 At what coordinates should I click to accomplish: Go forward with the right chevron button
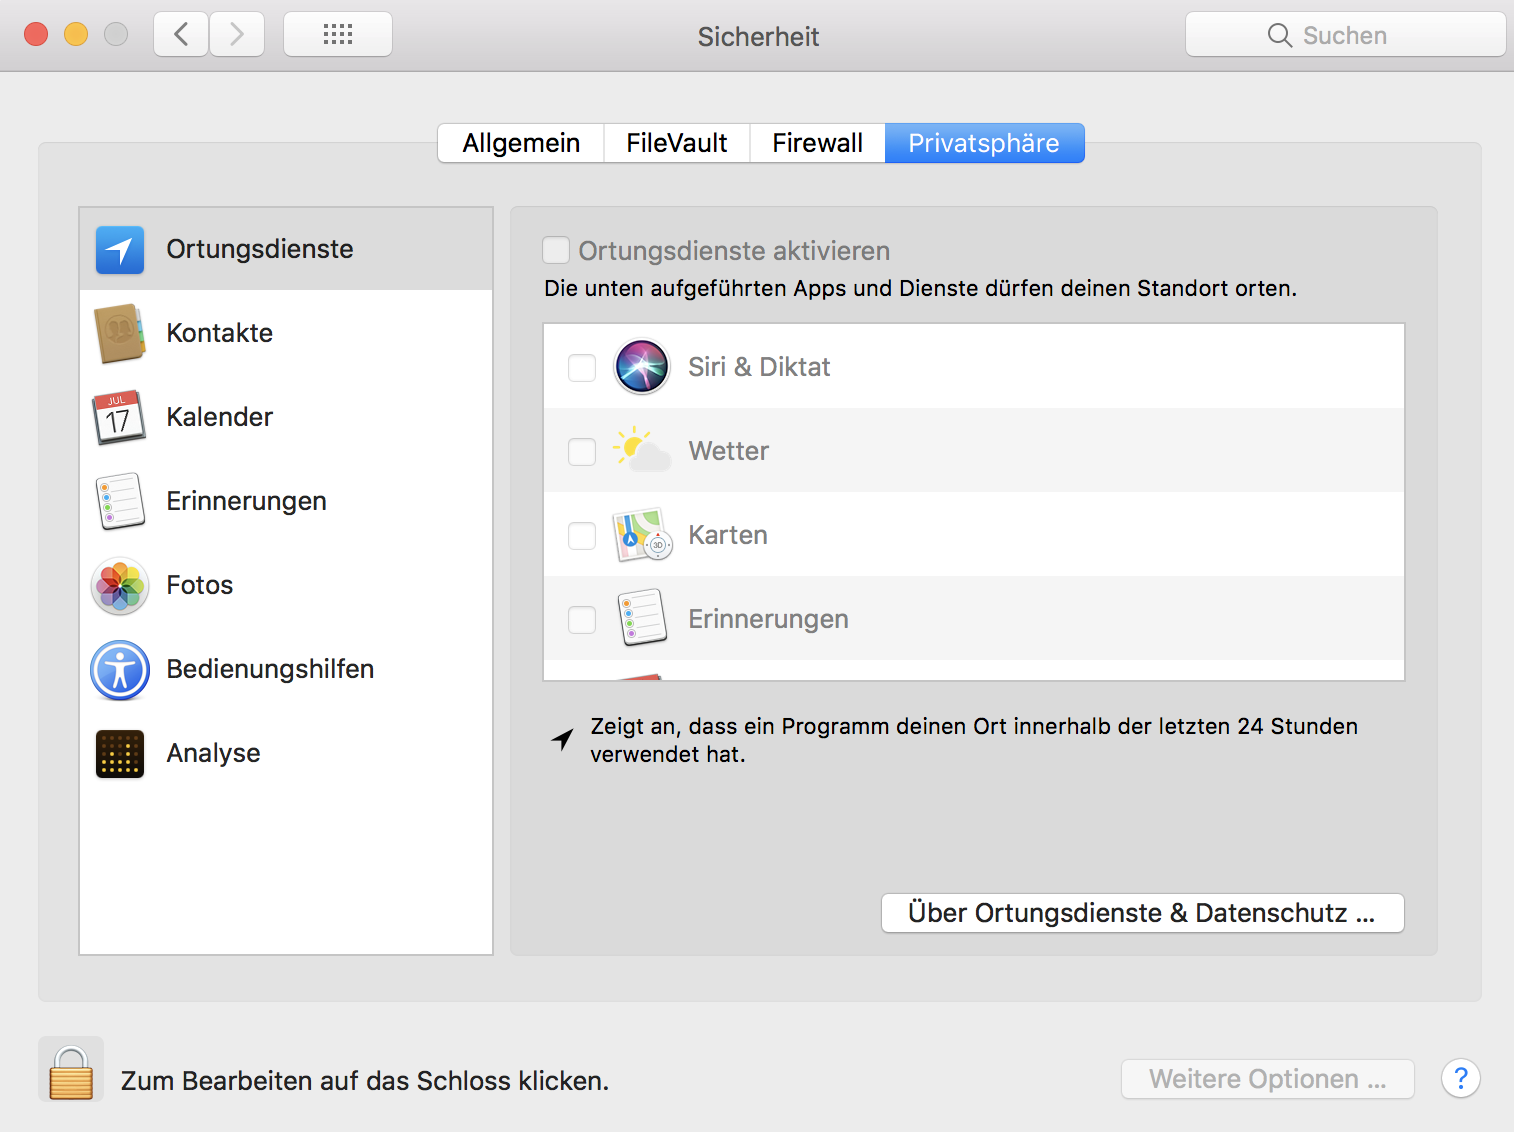coord(237,35)
